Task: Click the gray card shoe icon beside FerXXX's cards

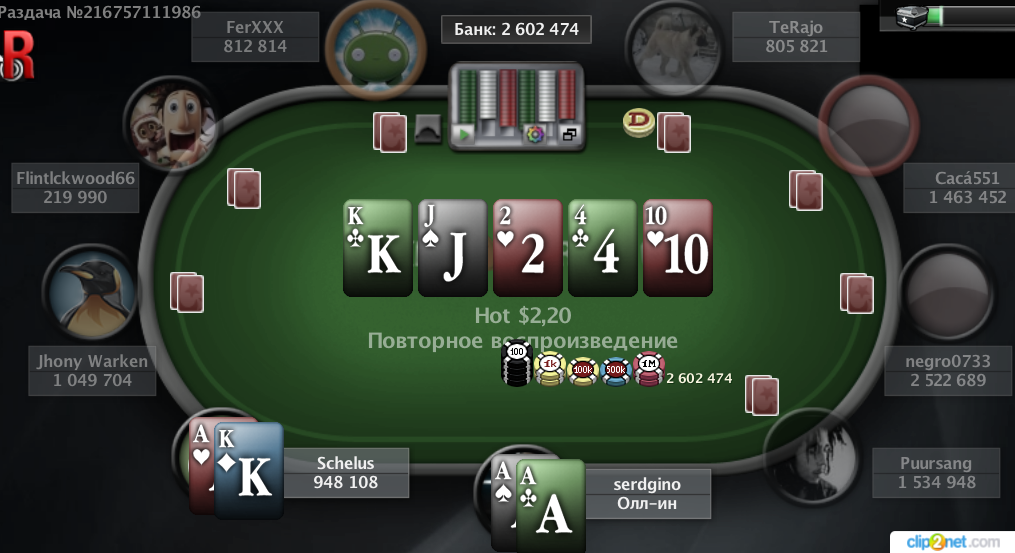Action: click(x=428, y=128)
